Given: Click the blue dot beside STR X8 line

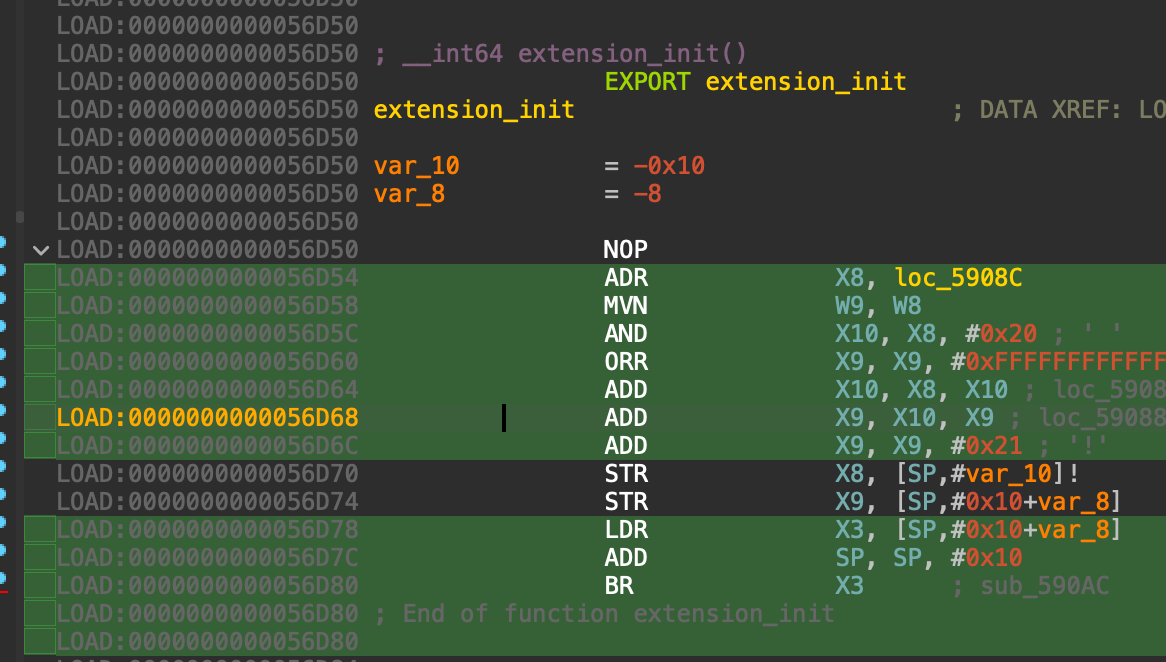Looking at the screenshot, I should click(x=3, y=466).
